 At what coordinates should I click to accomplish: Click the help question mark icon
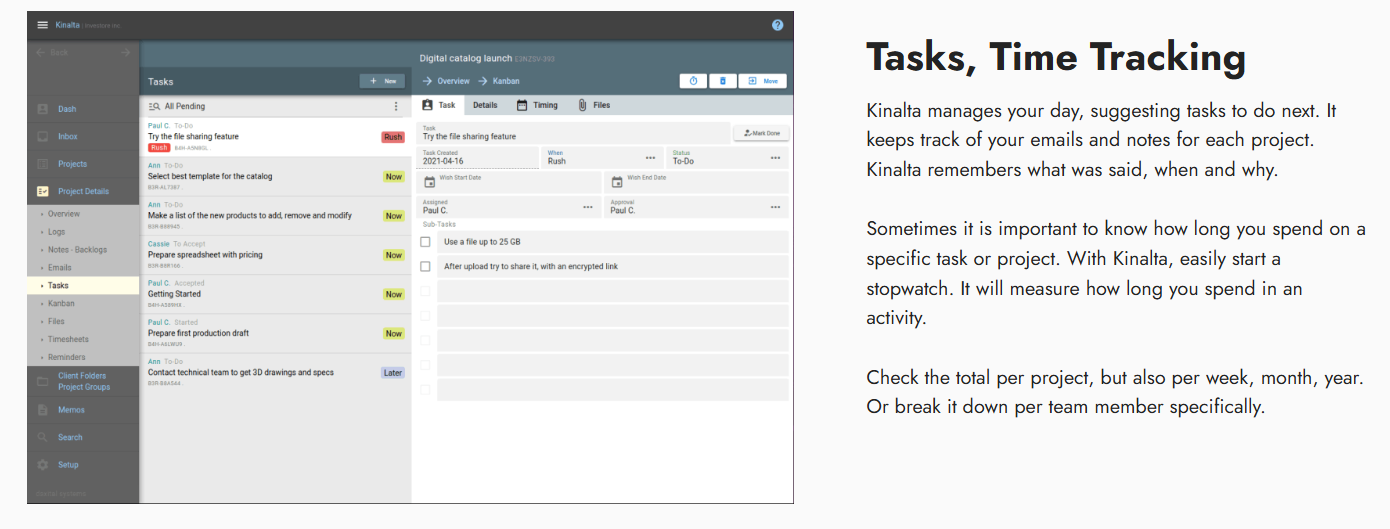click(x=777, y=25)
